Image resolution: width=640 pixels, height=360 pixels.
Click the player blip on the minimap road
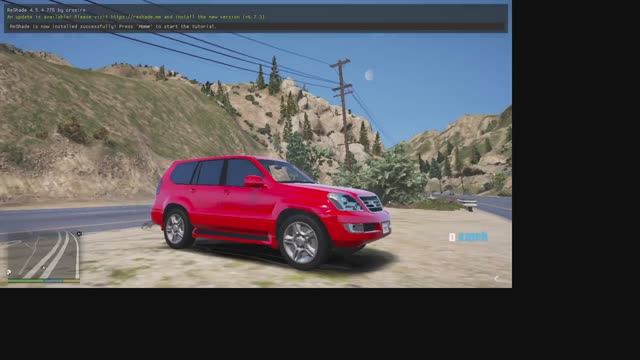[x=43, y=268]
